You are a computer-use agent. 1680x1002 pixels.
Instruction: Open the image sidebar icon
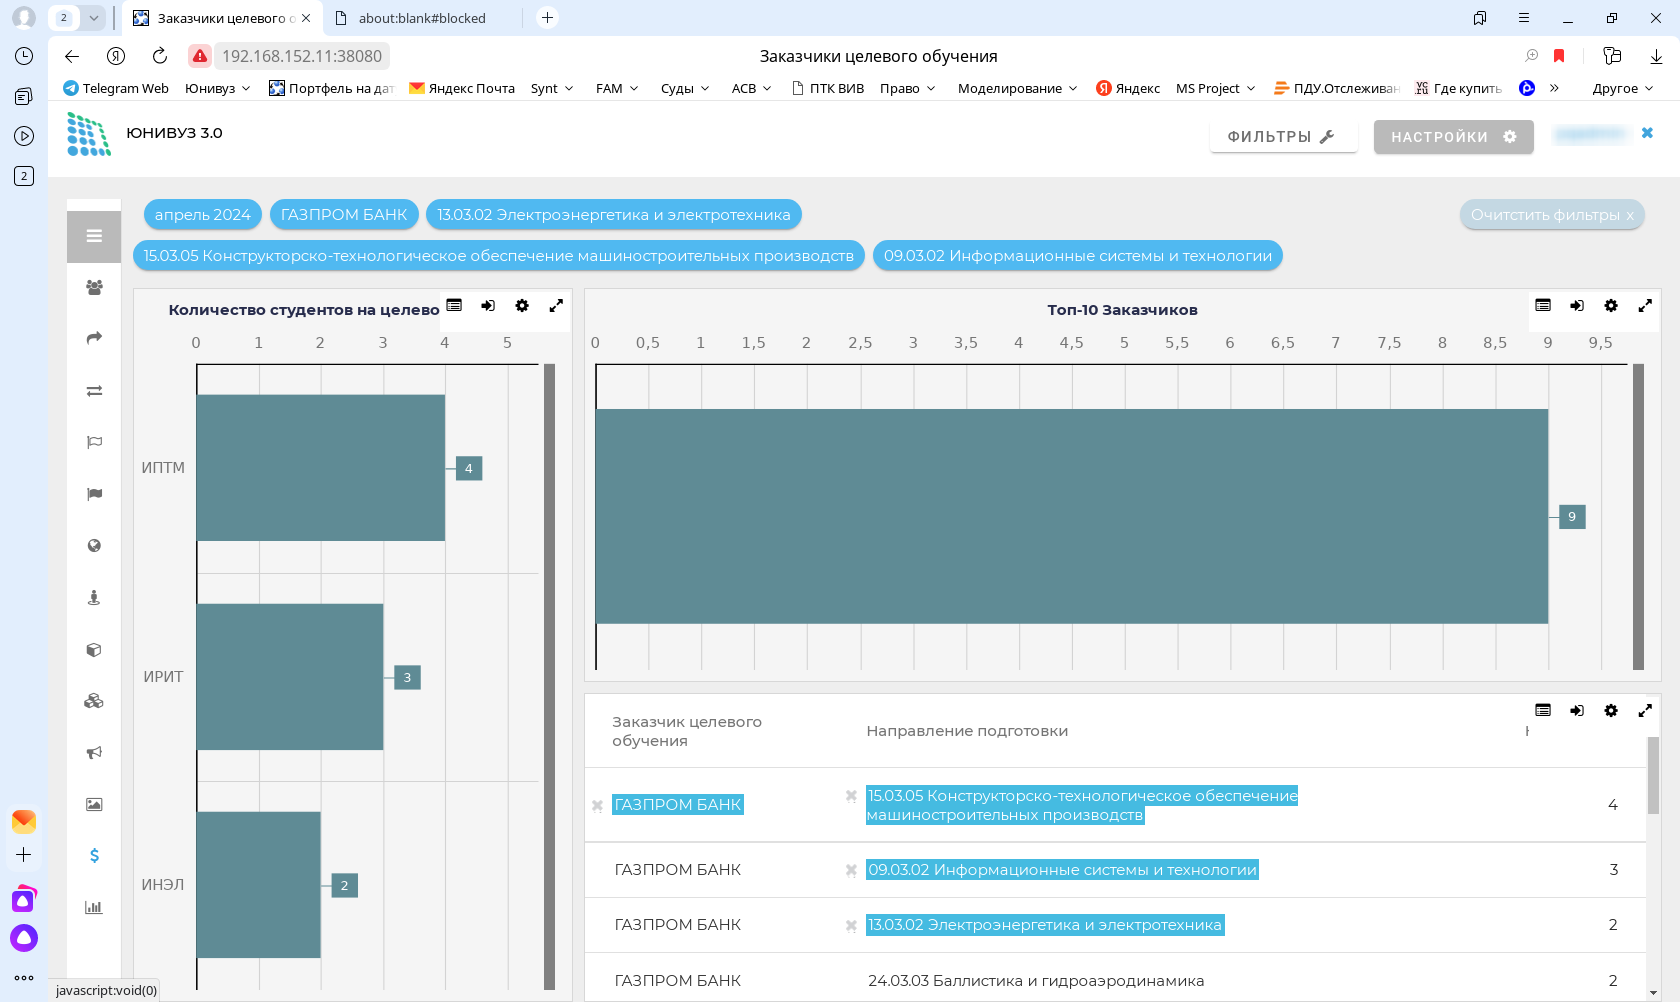click(x=94, y=804)
